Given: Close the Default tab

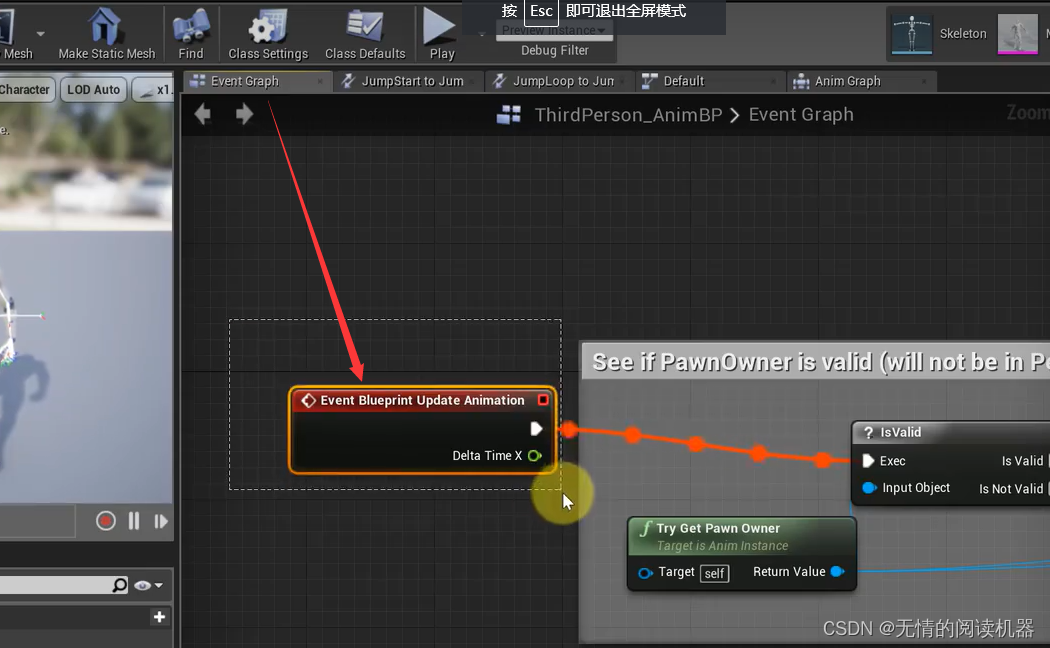Looking at the screenshot, I should pos(773,82).
